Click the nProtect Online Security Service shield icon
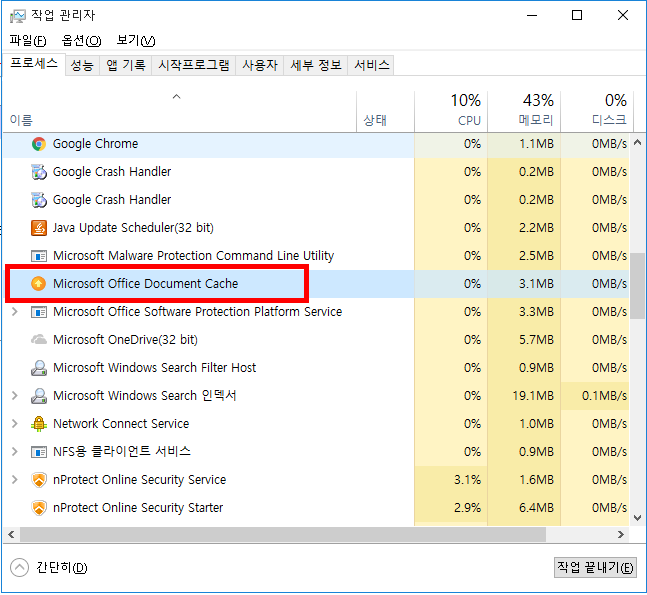This screenshot has height=595, width=647. point(39,480)
